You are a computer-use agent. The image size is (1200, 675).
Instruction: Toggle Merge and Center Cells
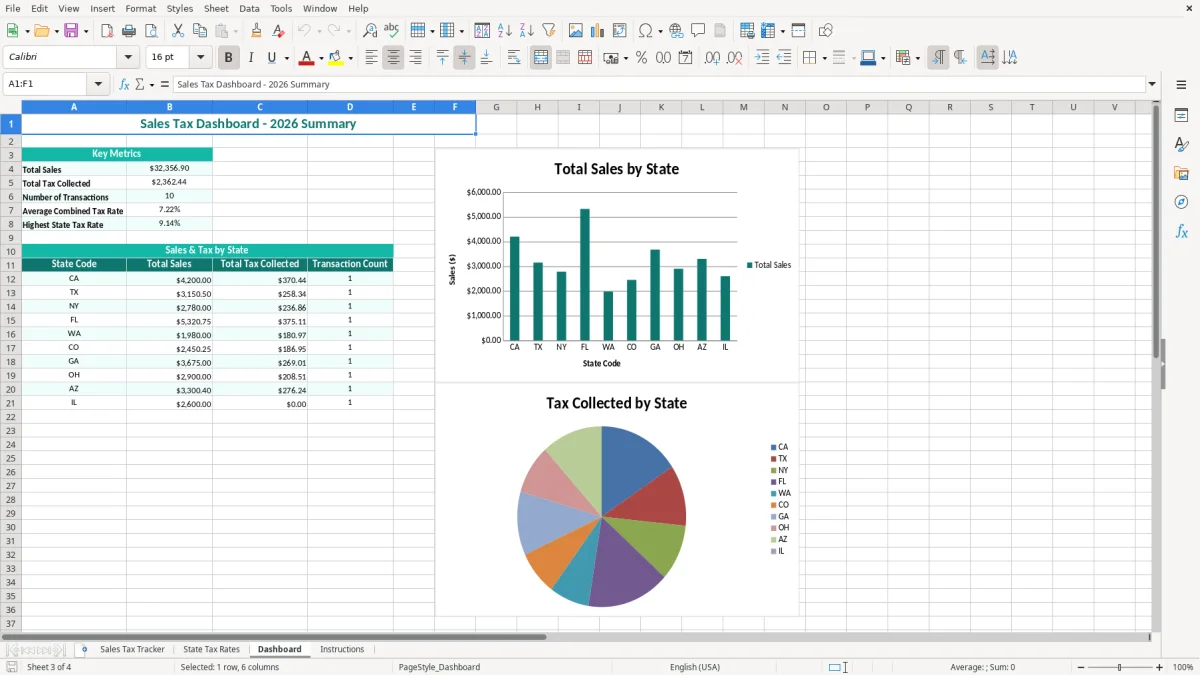(541, 58)
